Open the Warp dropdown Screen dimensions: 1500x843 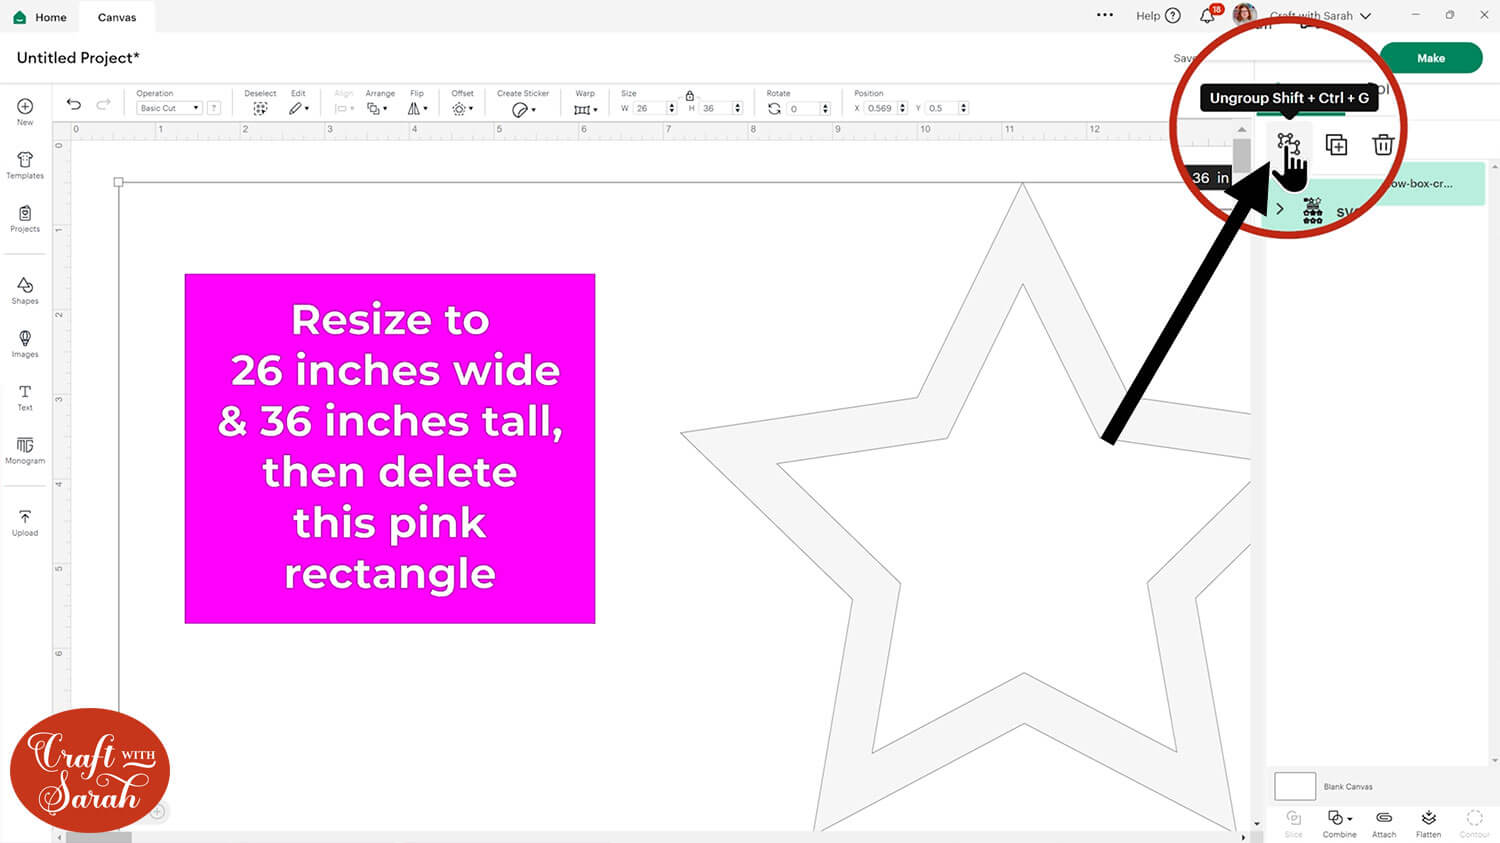pos(585,109)
